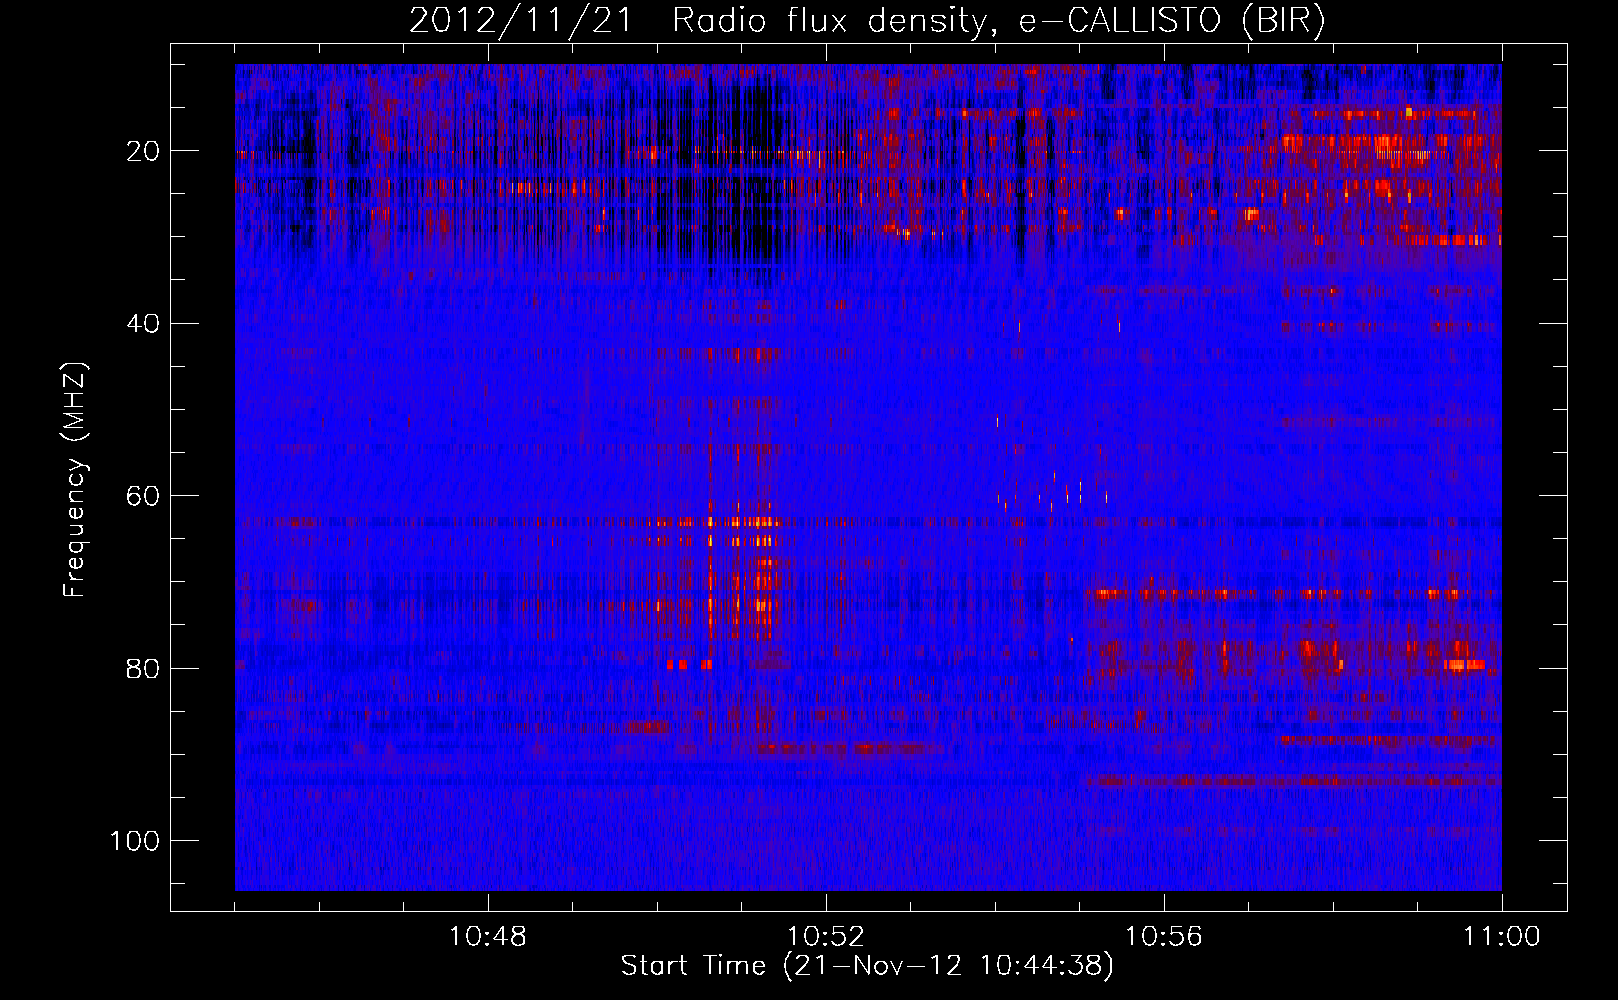Click the 'Frequency (MHZ)' axis label
The width and height of the screenshot is (1618, 1000).
tap(75, 479)
